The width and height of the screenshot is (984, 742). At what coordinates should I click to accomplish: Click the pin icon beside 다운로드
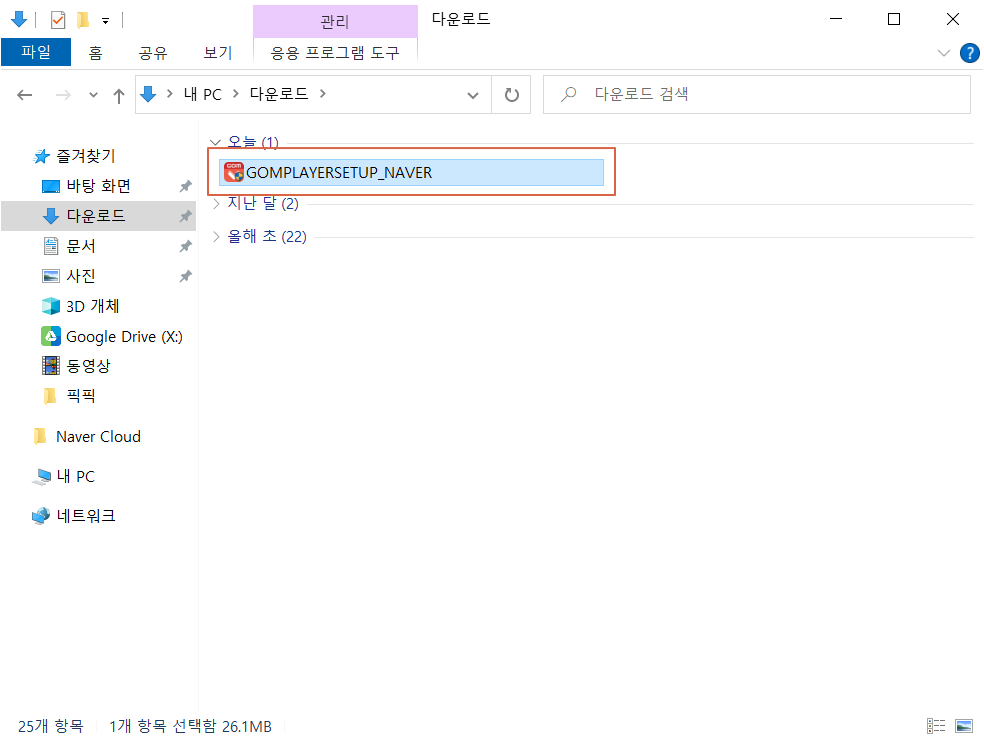(185, 216)
